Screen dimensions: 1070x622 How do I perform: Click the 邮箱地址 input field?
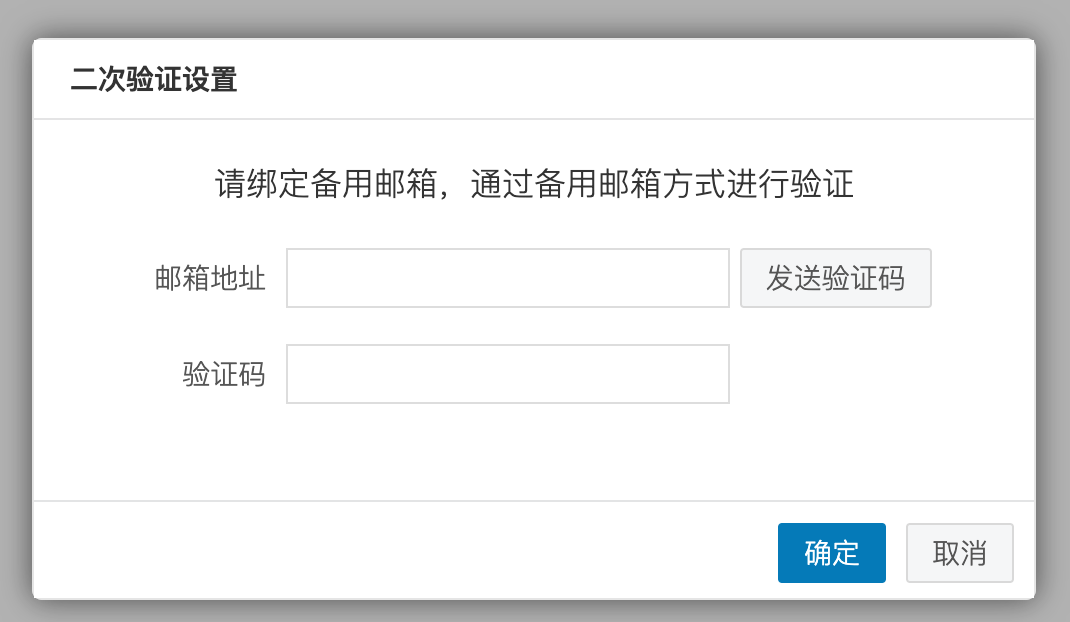tap(507, 278)
